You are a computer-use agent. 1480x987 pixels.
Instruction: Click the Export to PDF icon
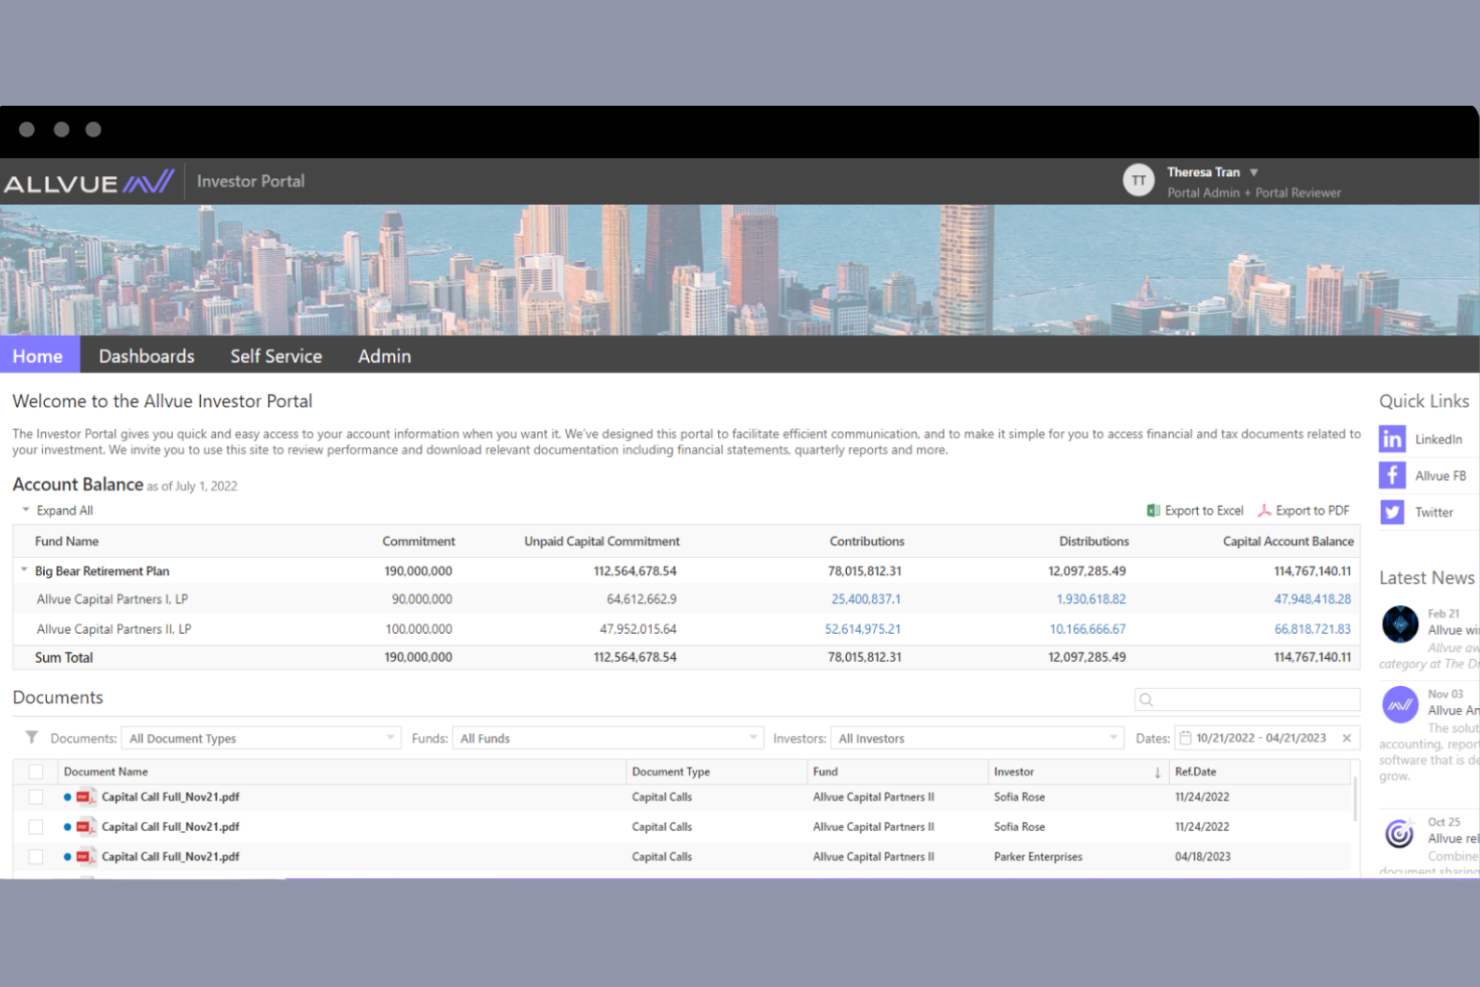pyautogui.click(x=1264, y=510)
